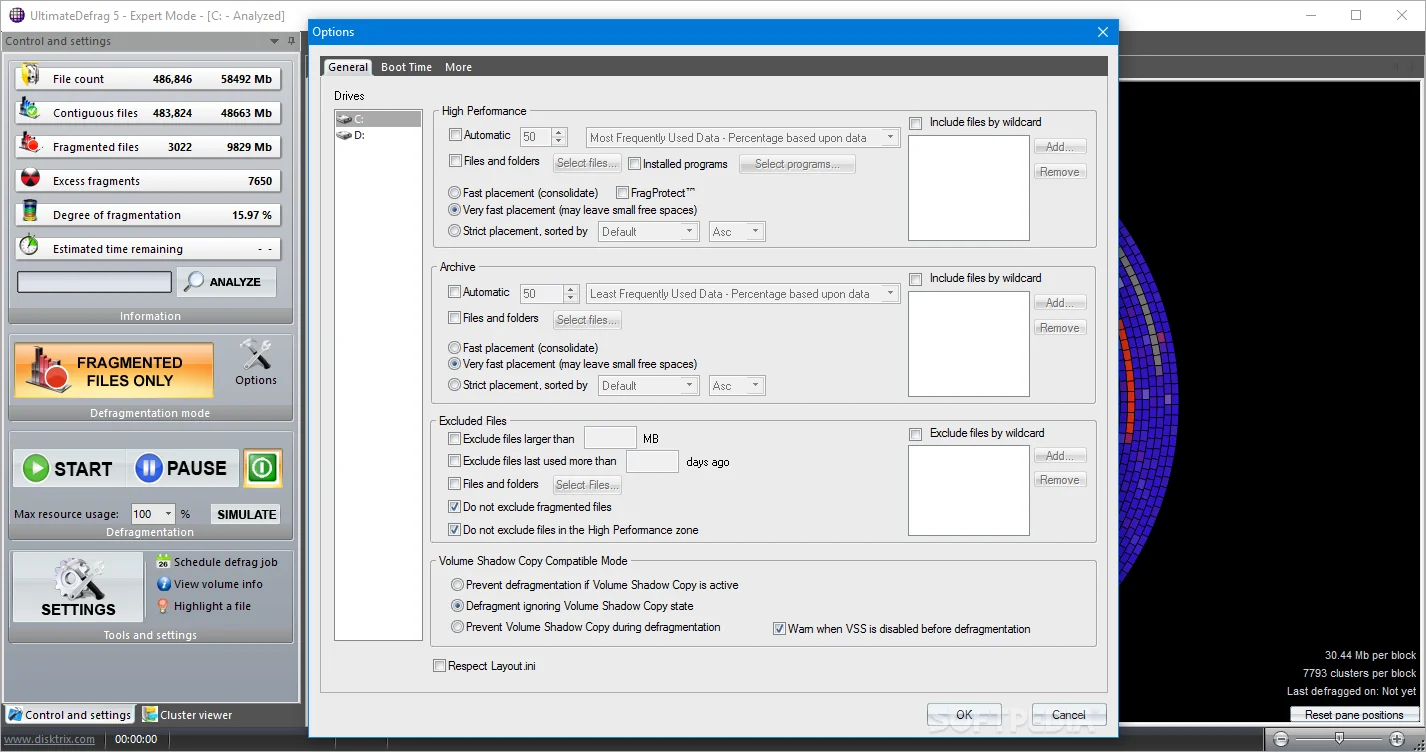This screenshot has height=752, width=1426.
Task: Adjust the zoom slider in status bar
Action: (1338, 739)
